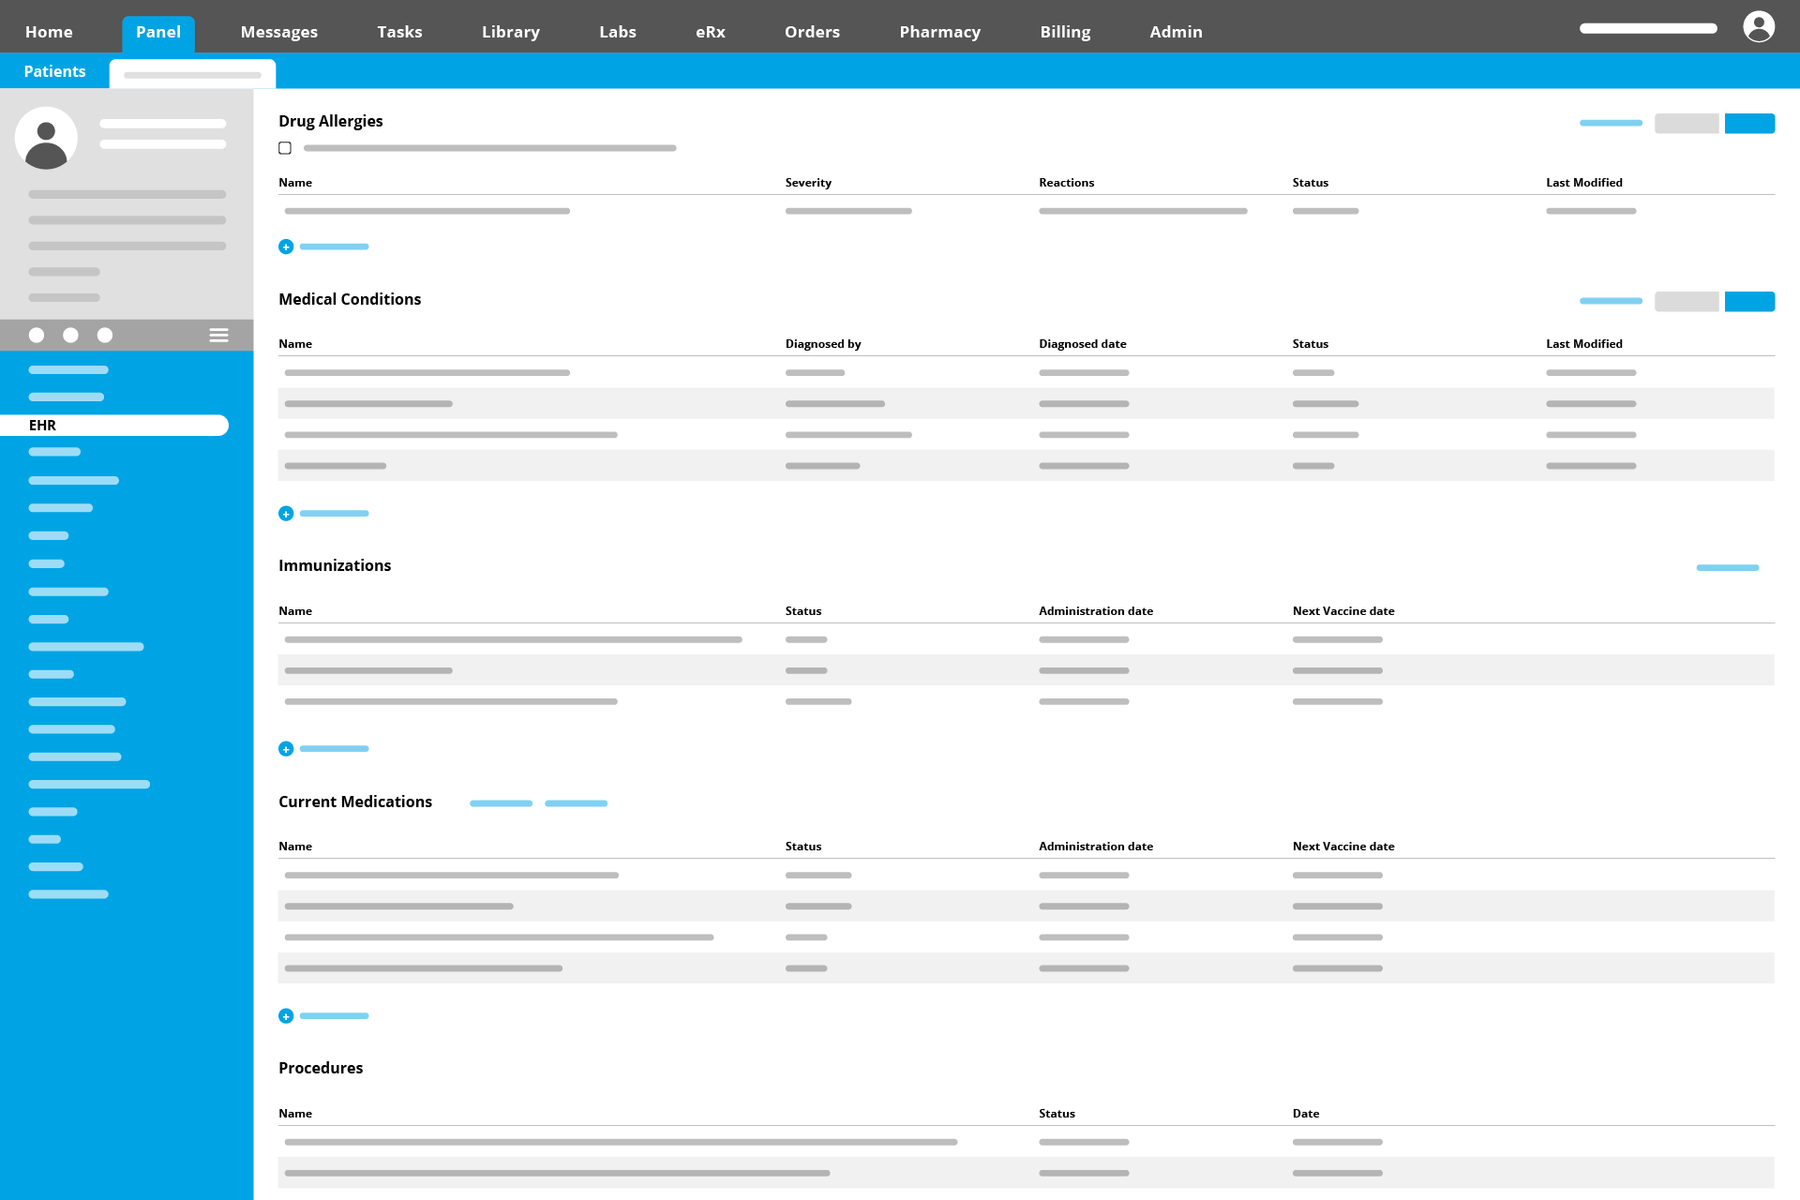Click the first white circle in sidebar
The image size is (1800, 1200).
37,335
